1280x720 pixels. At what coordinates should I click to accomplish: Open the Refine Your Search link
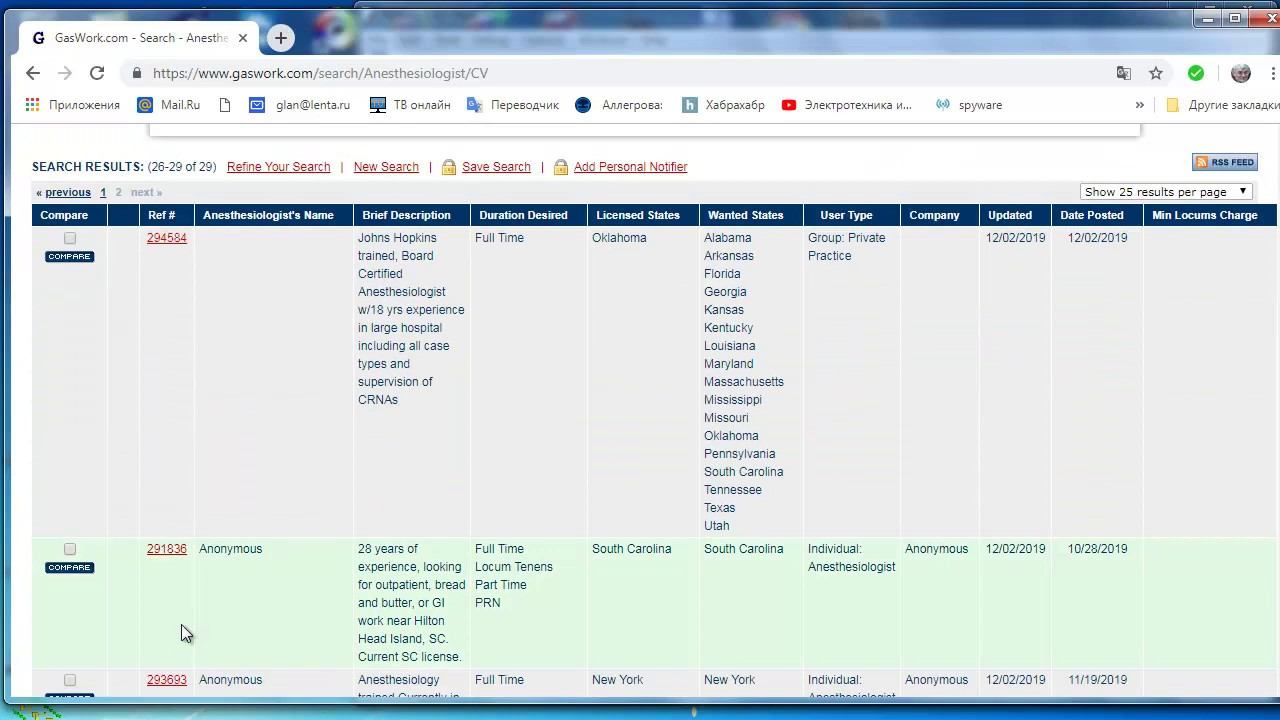pos(278,167)
